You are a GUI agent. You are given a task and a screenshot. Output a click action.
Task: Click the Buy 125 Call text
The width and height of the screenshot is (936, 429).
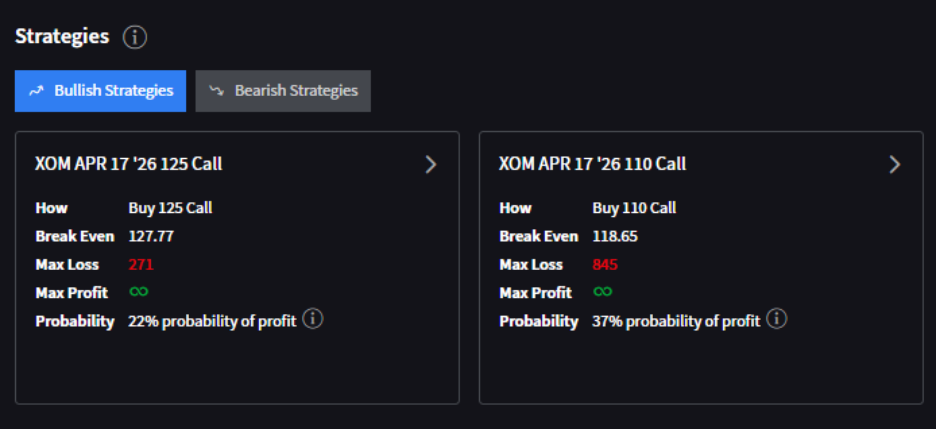point(170,208)
